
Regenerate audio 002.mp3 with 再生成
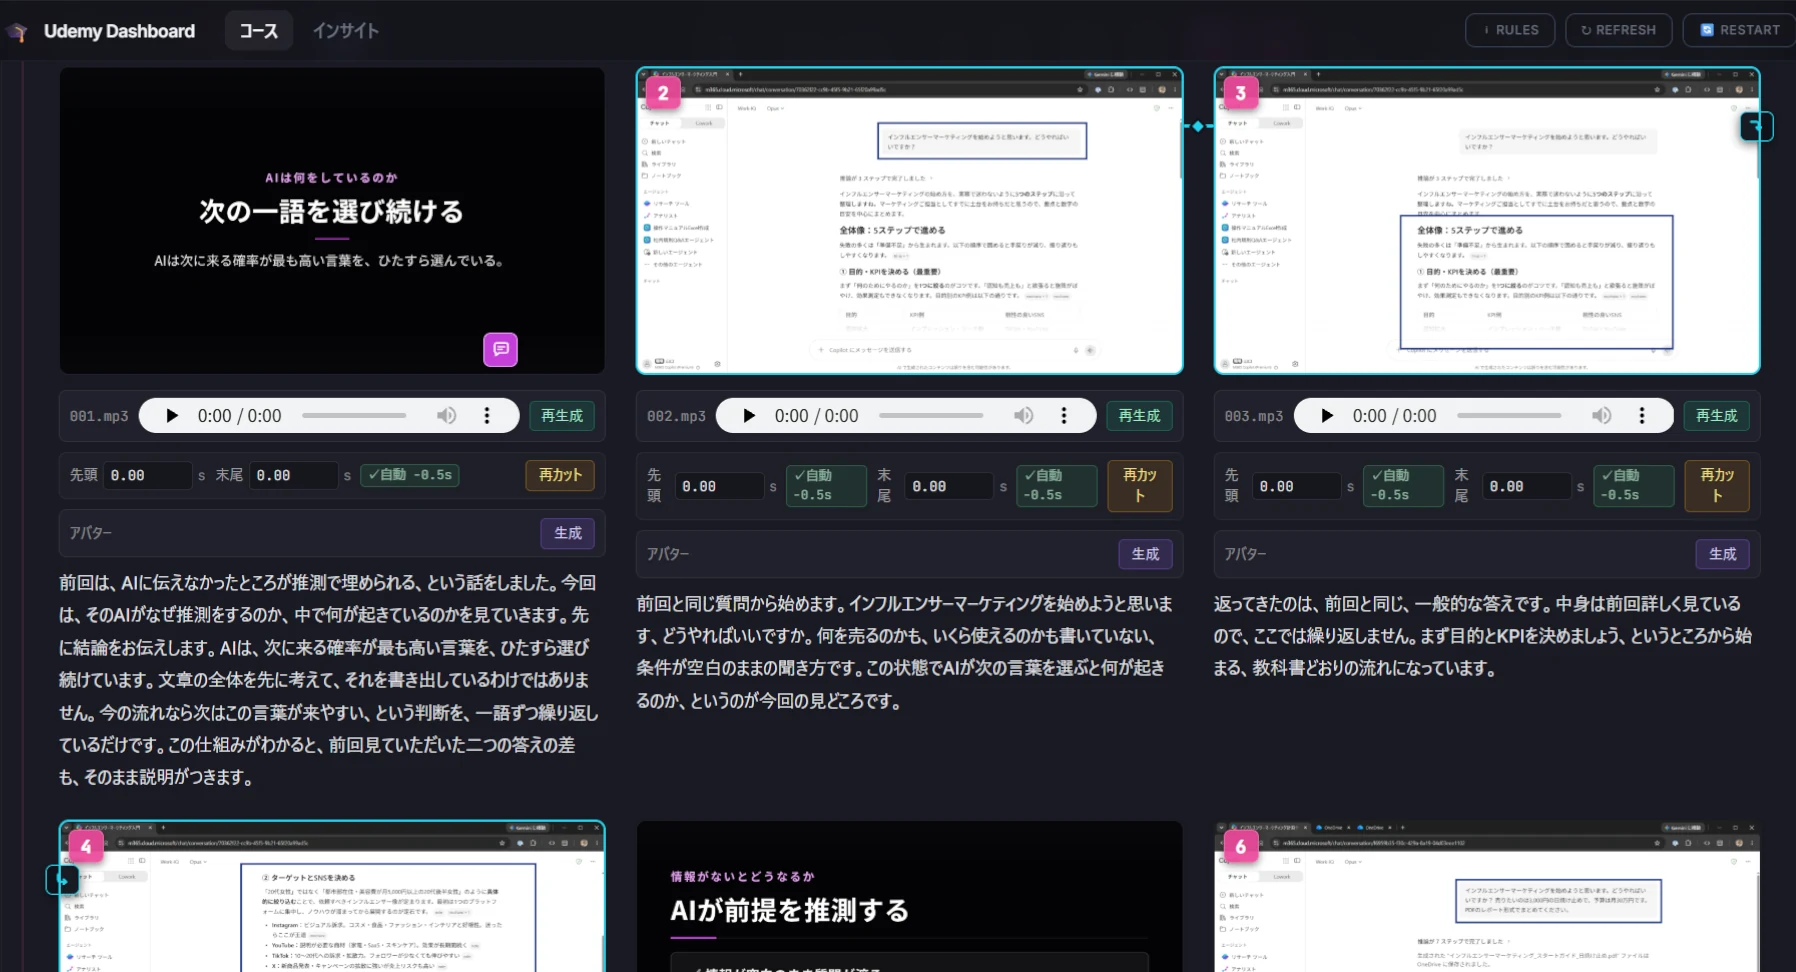coord(1139,416)
